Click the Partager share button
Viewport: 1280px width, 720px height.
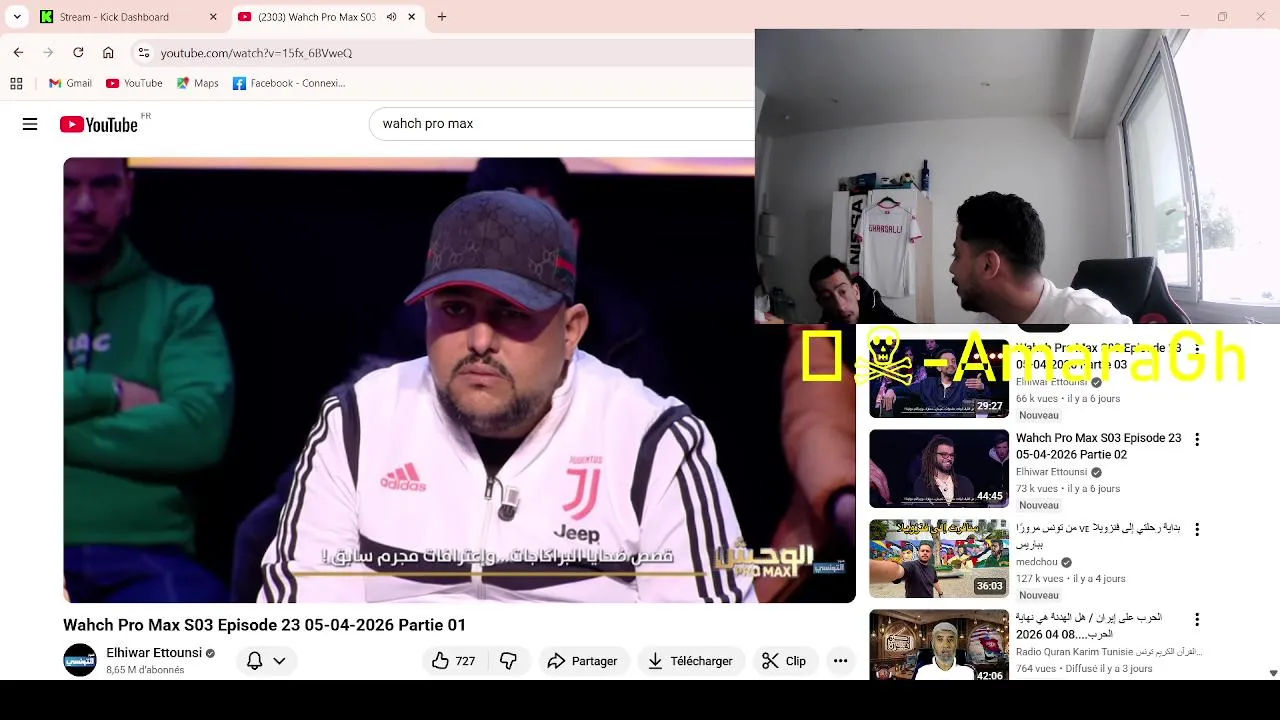pyautogui.click(x=582, y=661)
